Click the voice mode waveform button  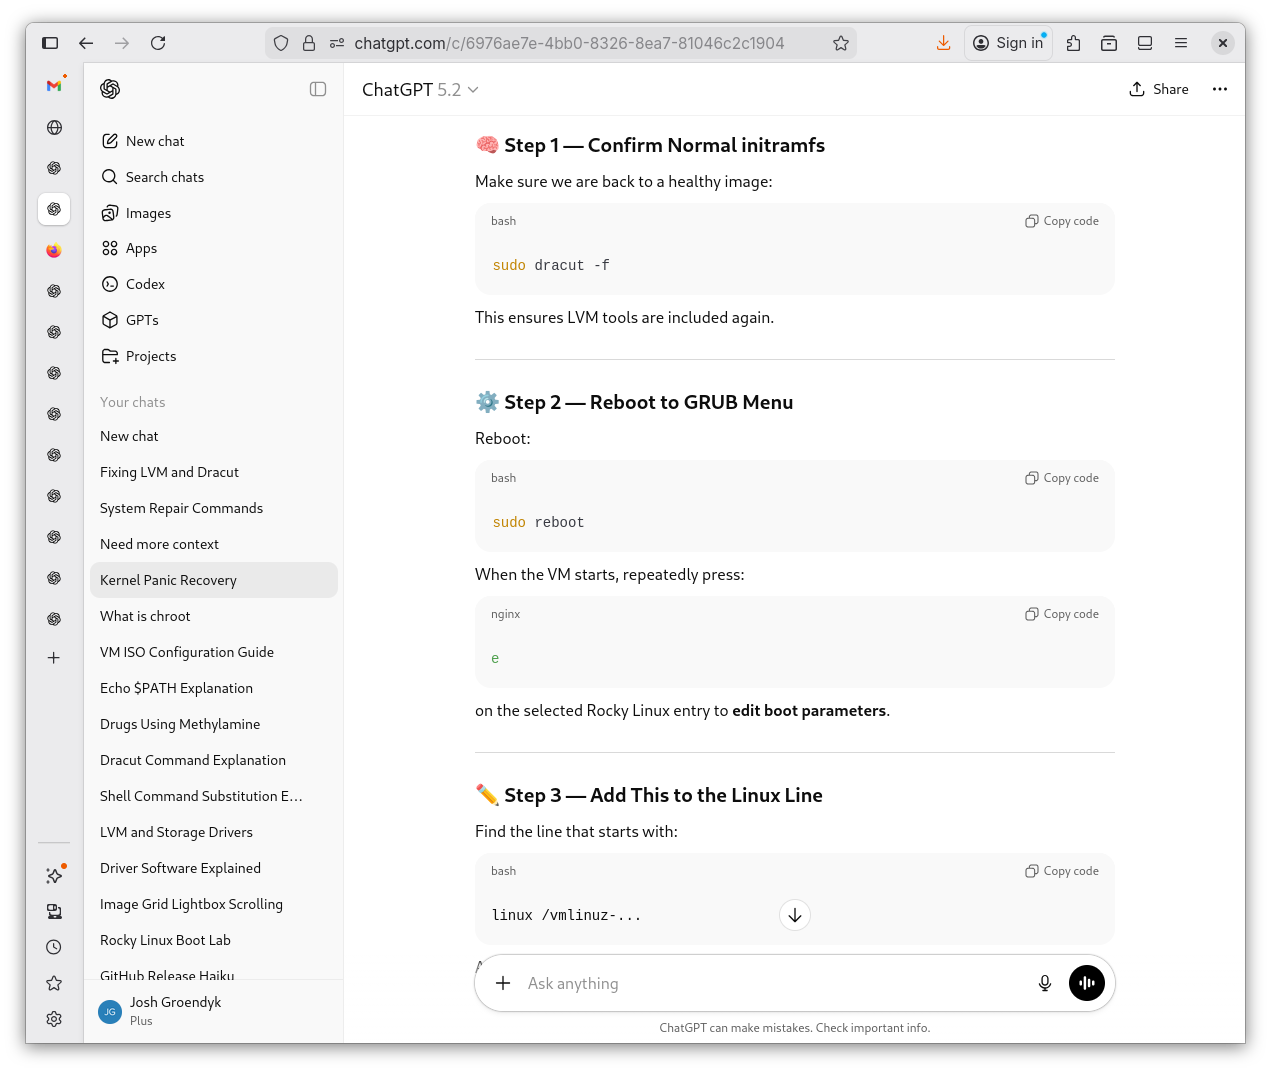click(x=1086, y=983)
